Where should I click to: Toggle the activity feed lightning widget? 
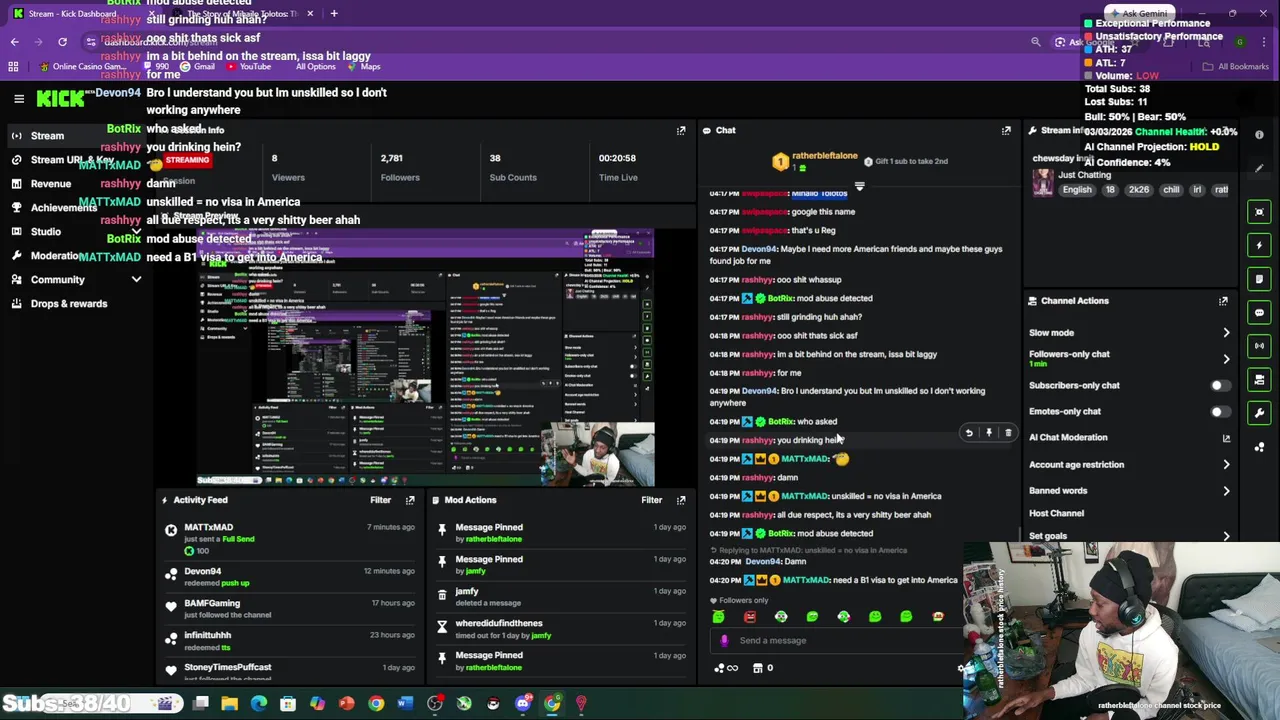tap(1260, 245)
